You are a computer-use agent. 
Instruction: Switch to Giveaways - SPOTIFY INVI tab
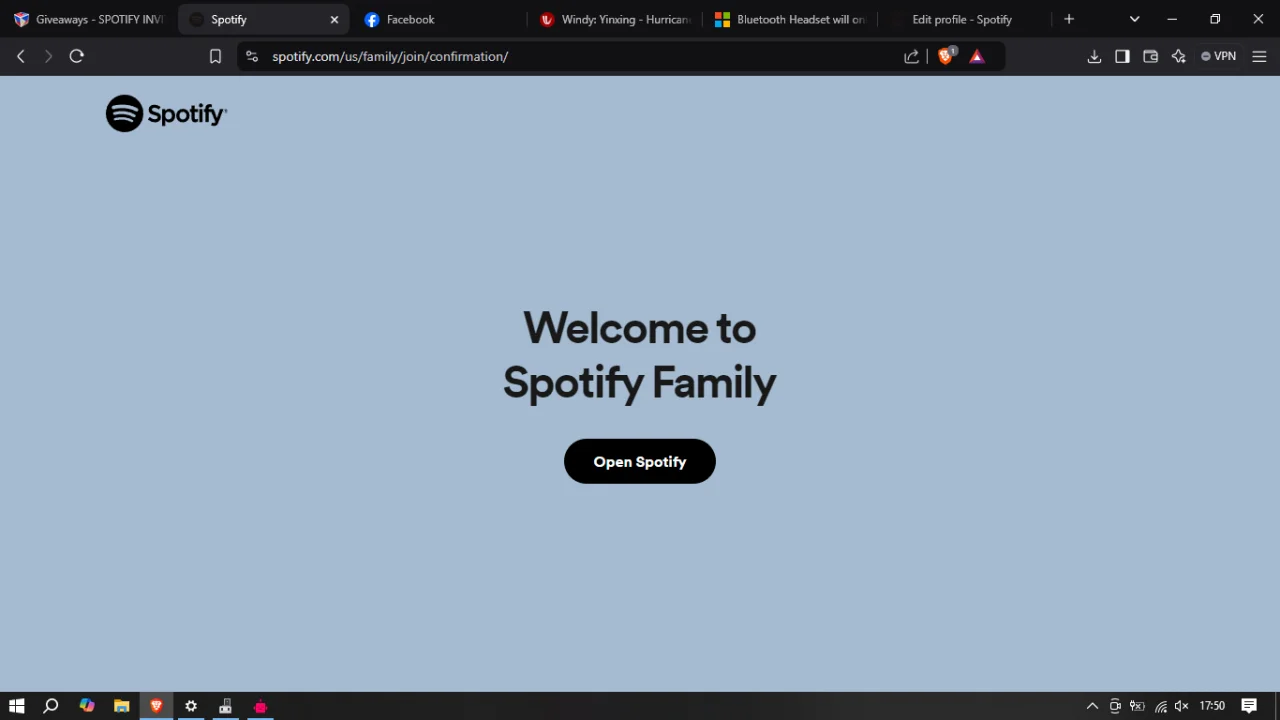88,19
